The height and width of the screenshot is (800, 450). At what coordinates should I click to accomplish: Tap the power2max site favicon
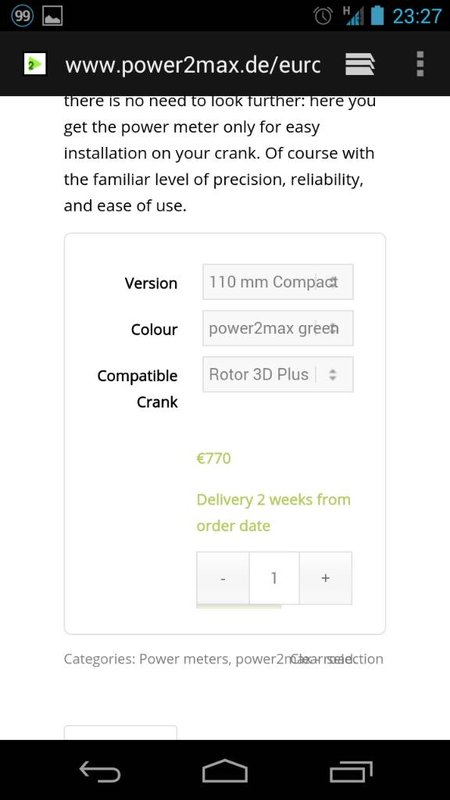(35, 64)
